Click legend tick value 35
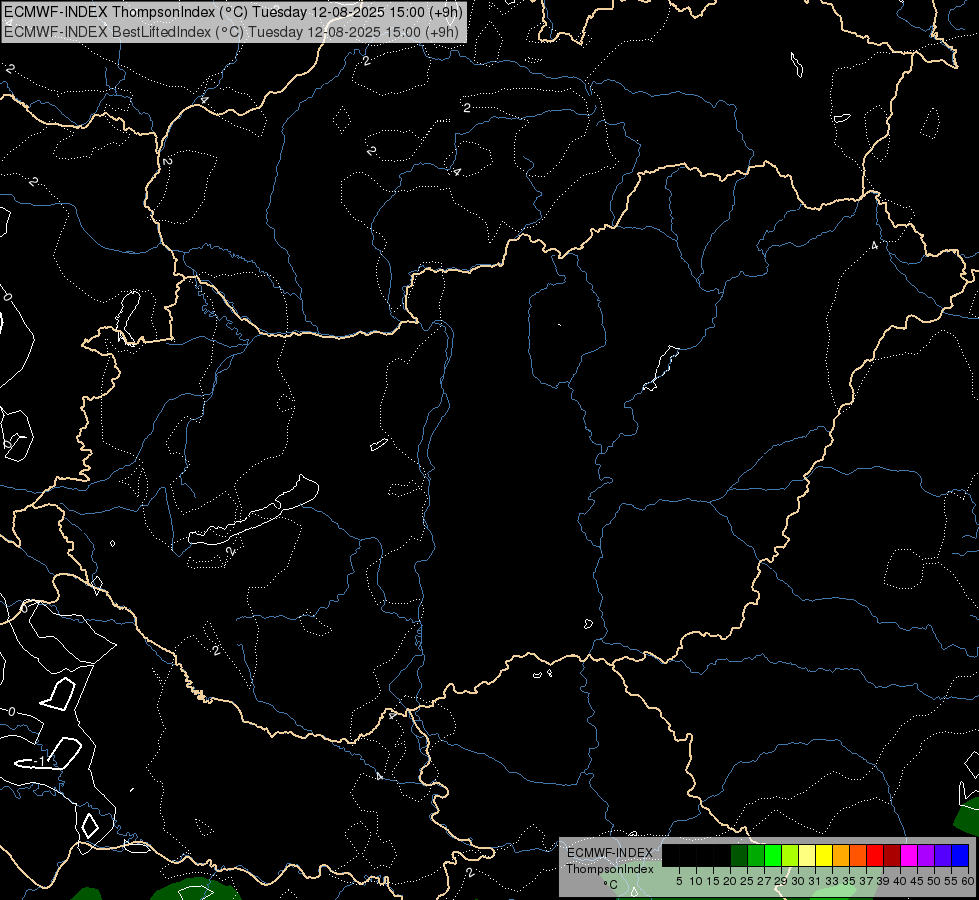The height and width of the screenshot is (900, 979). coord(850,881)
